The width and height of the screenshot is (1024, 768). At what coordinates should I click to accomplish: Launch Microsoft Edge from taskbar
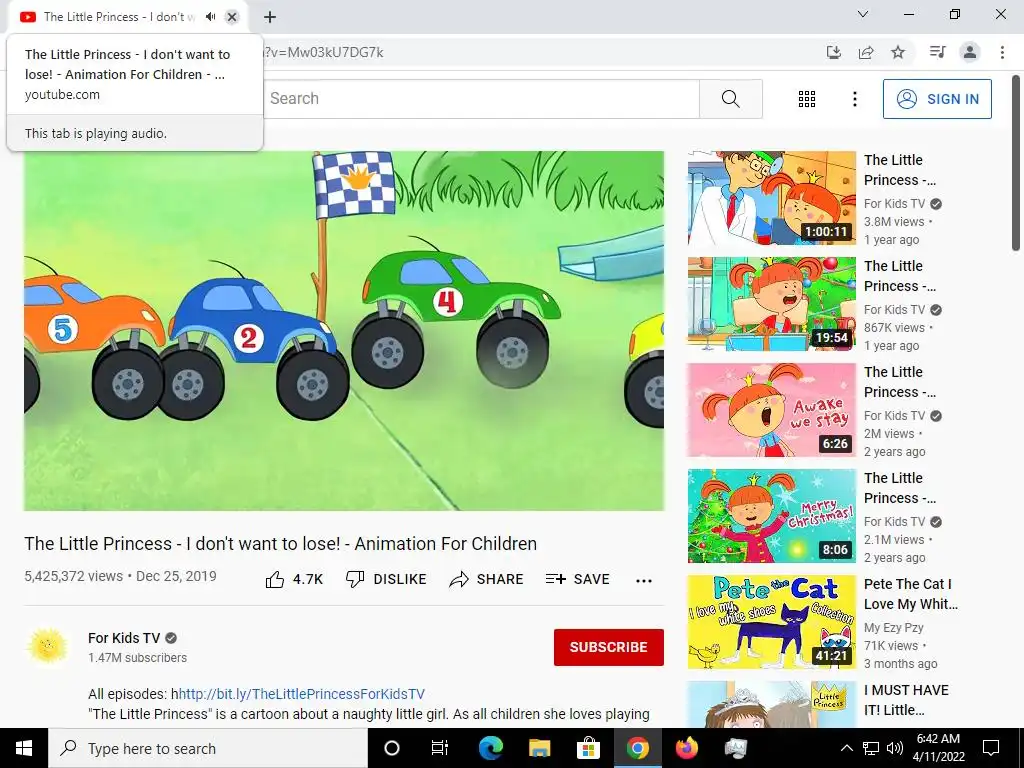490,748
